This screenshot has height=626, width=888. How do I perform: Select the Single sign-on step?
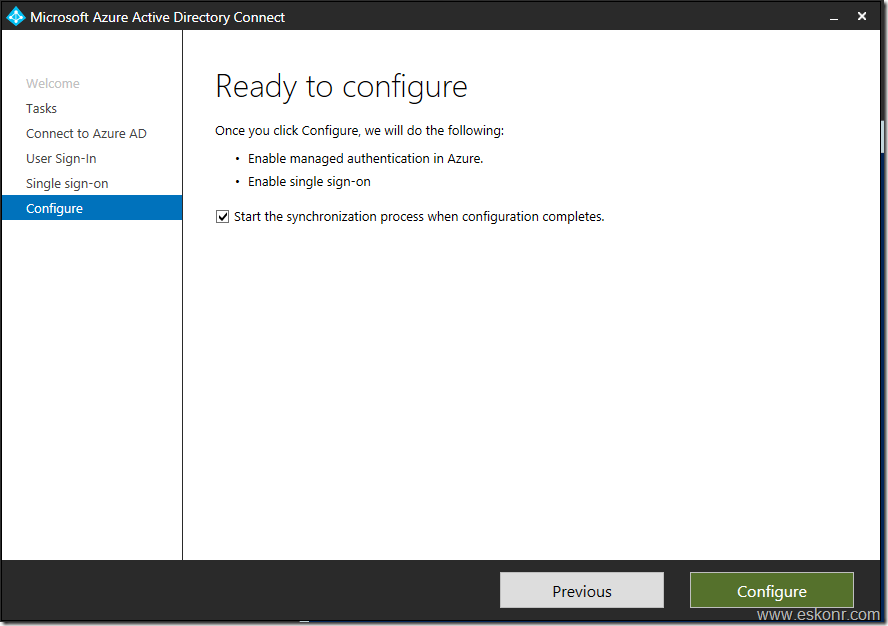tap(67, 183)
